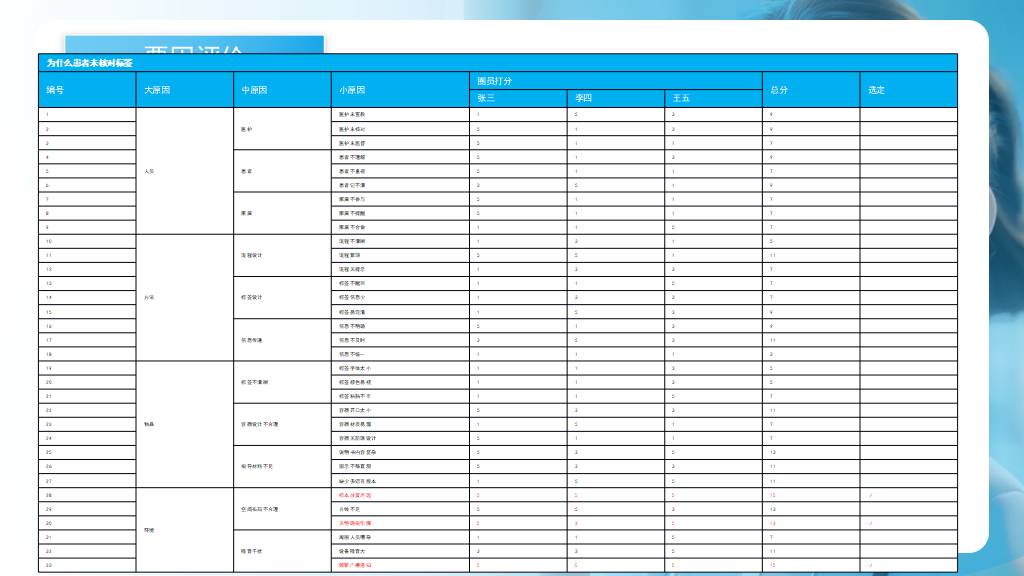
Task: Select the 物品 major cause cell
Action: (150, 424)
